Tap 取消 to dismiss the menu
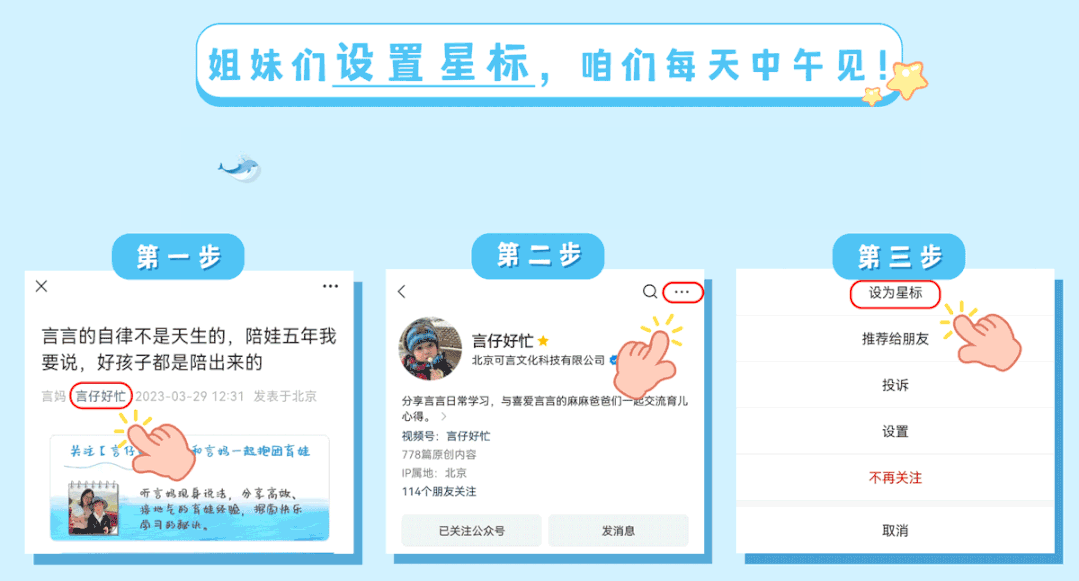This screenshot has height=581, width=1079. [x=895, y=531]
